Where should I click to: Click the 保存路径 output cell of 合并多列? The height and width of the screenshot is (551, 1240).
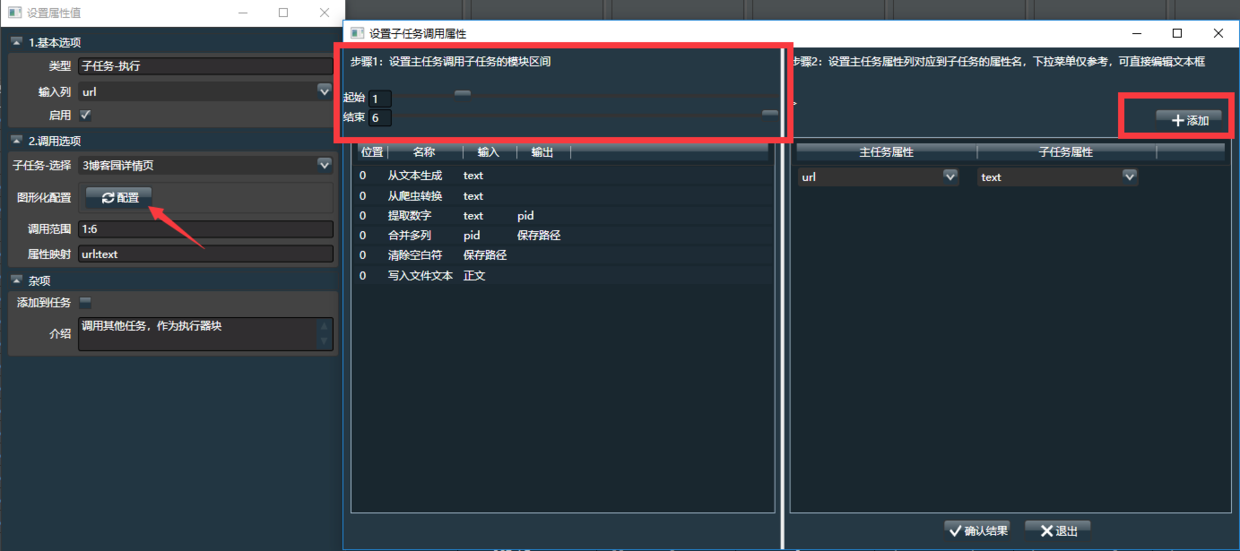[539, 236]
